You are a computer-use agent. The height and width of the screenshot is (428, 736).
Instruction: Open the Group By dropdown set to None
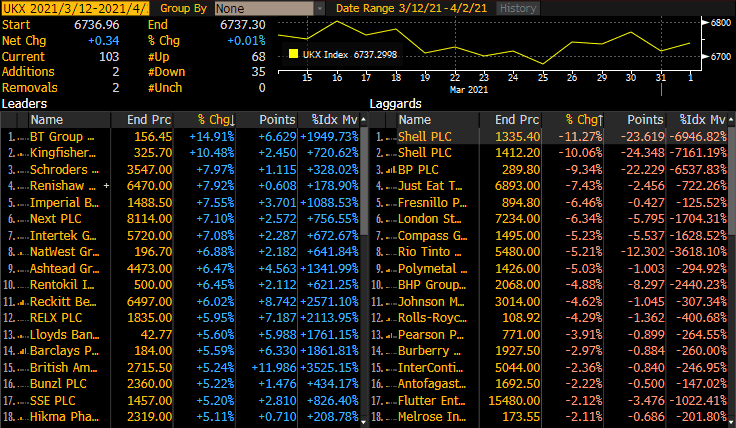coord(269,8)
